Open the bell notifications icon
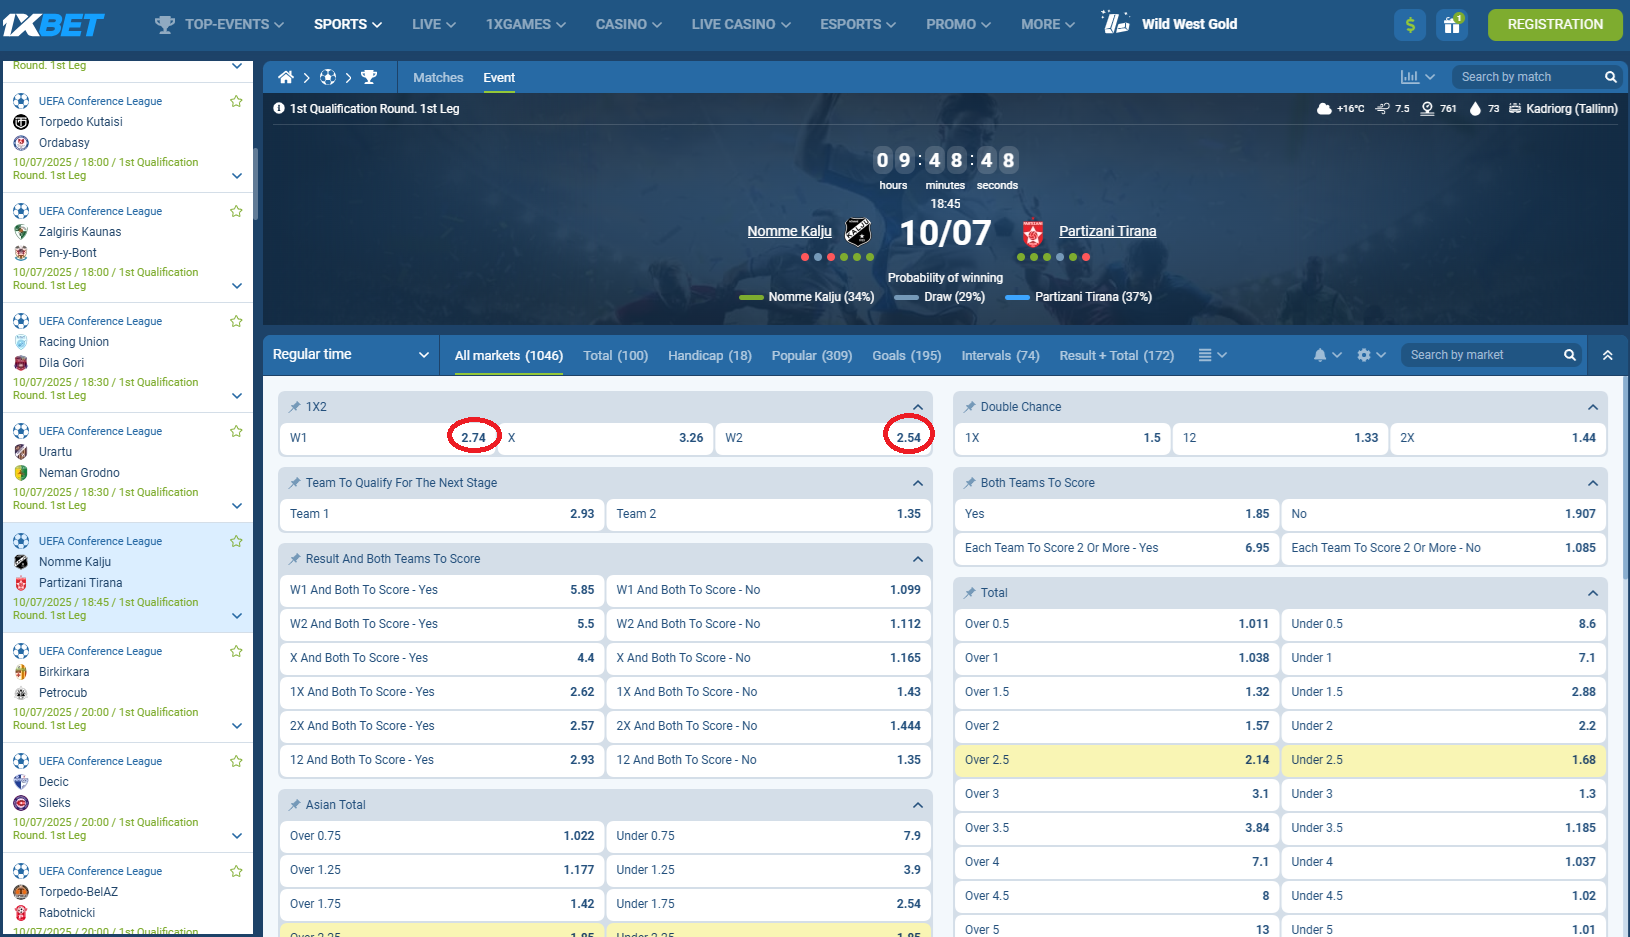The image size is (1630, 937). [x=1320, y=355]
